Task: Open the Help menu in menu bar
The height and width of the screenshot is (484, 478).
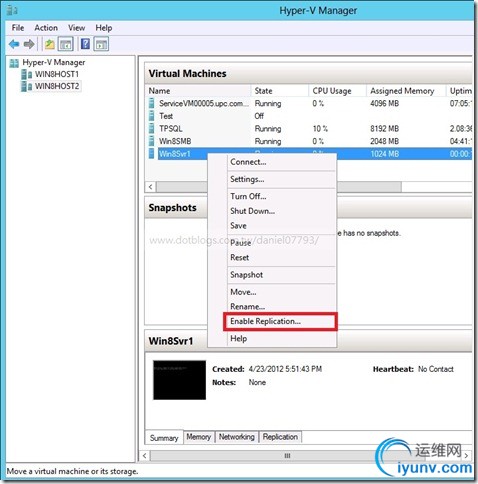Action: tap(104, 28)
